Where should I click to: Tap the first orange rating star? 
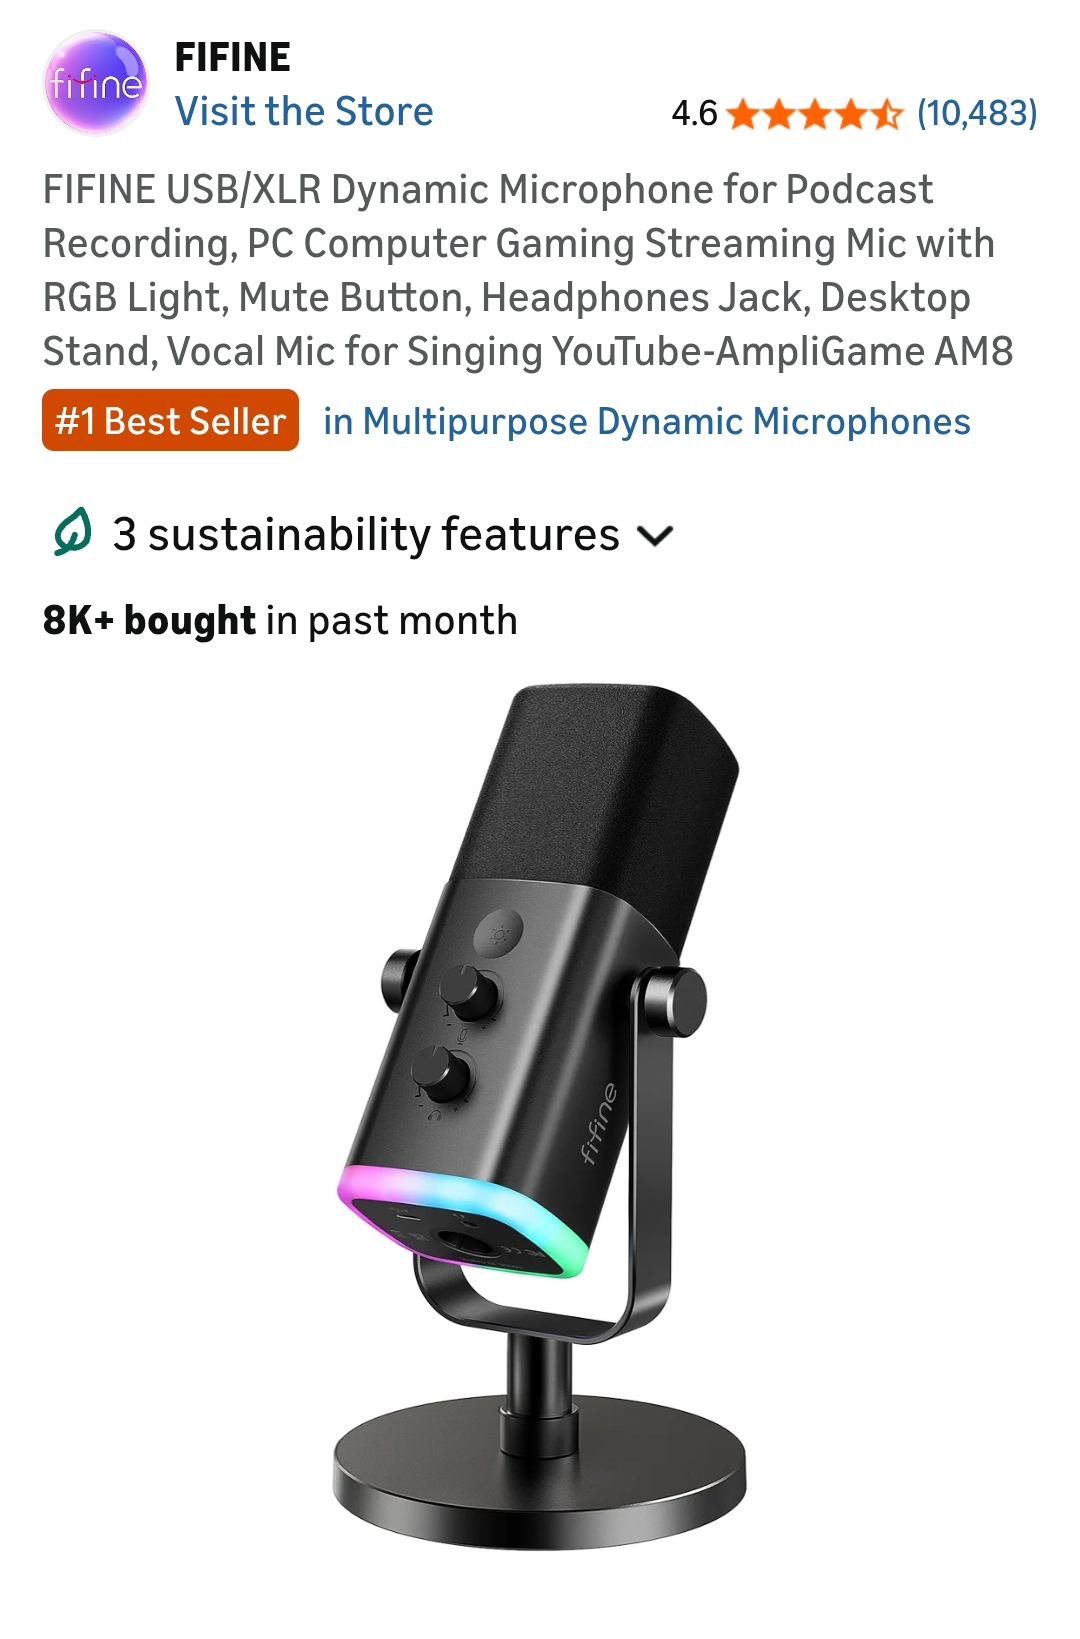click(x=743, y=114)
